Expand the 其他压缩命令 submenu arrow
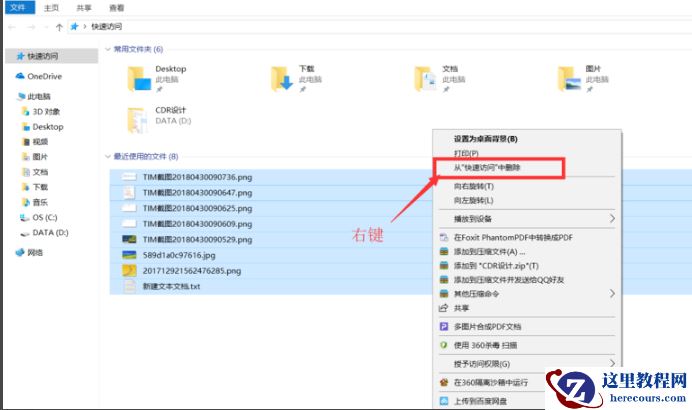Image resolution: width=692 pixels, height=410 pixels. click(x=612, y=293)
